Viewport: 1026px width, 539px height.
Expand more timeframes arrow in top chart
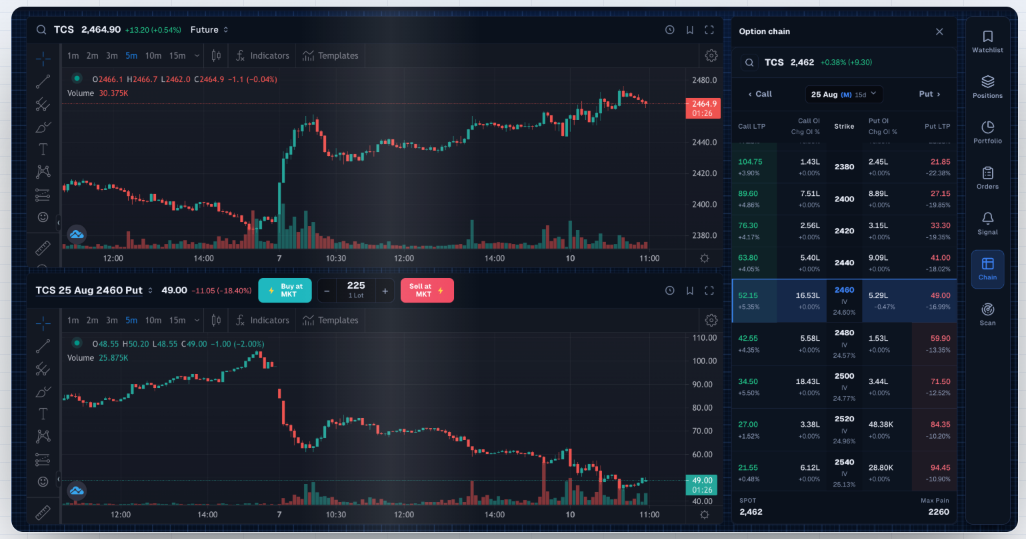point(196,56)
